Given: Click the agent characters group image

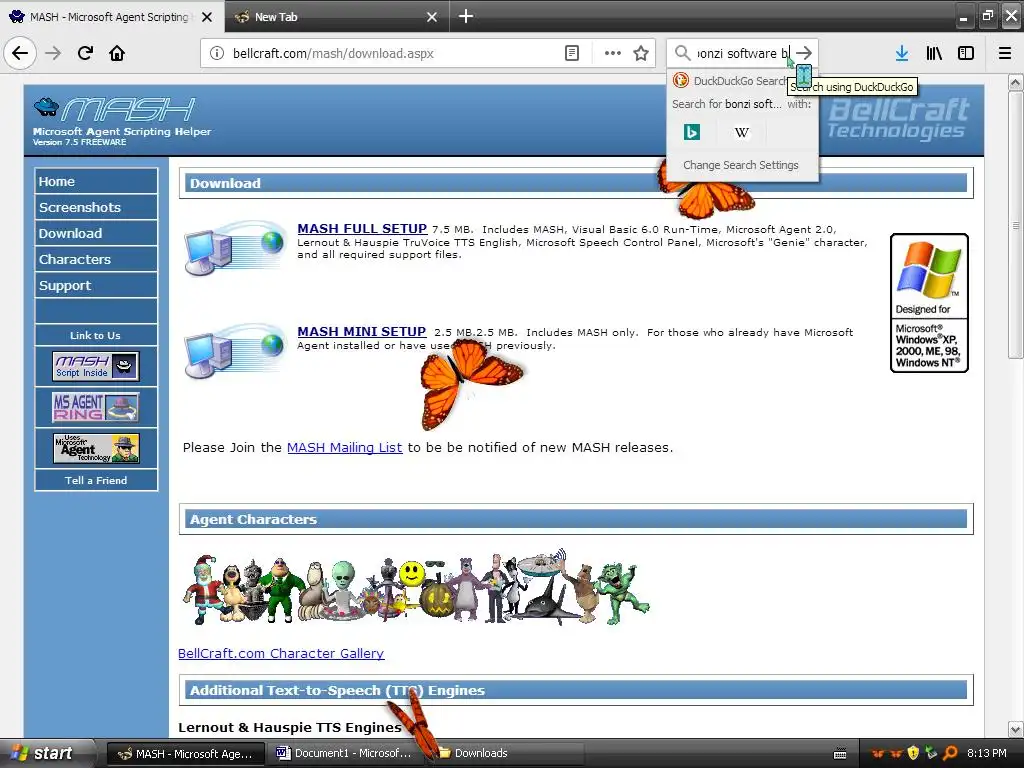Looking at the screenshot, I should (416, 588).
